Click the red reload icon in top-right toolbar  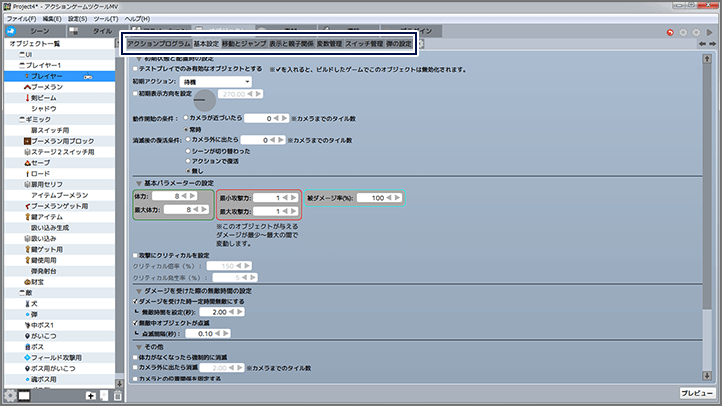668,32
